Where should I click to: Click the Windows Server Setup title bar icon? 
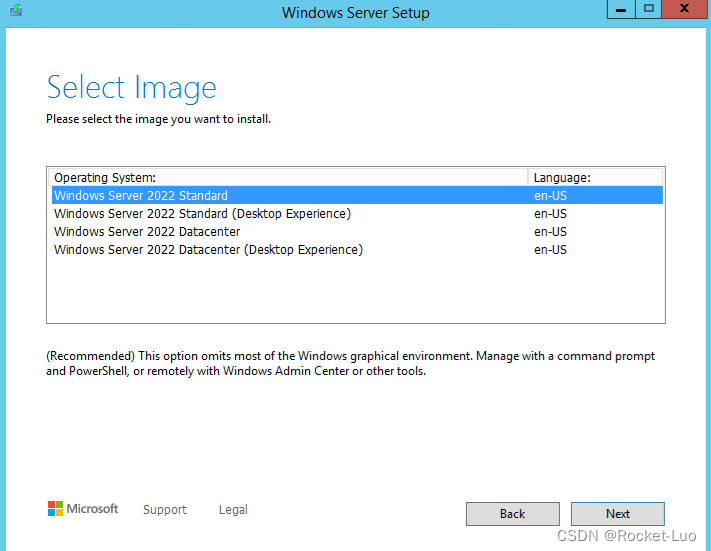point(16,10)
